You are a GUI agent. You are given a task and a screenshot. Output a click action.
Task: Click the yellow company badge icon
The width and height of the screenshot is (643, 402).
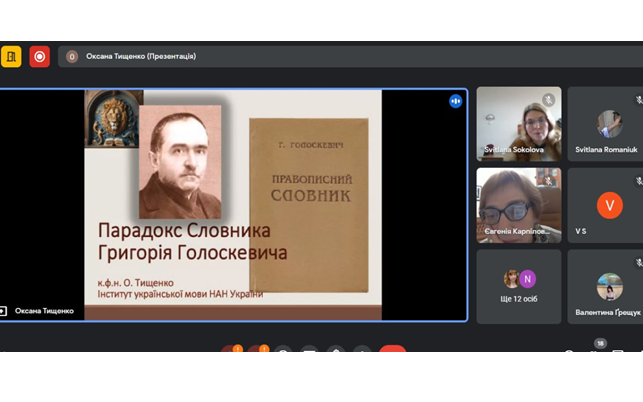11,57
